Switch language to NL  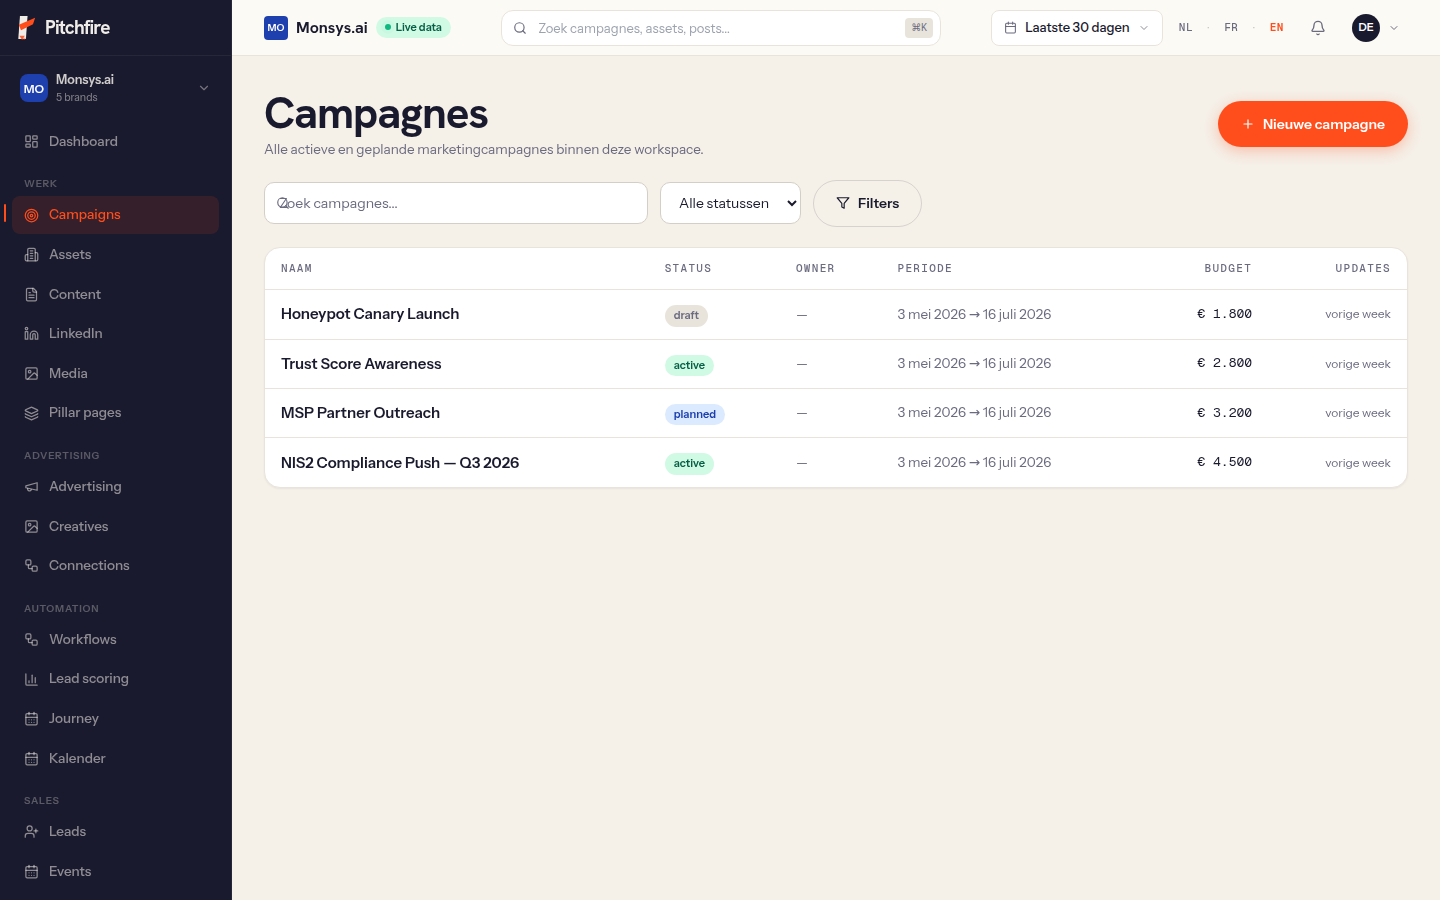1185,28
